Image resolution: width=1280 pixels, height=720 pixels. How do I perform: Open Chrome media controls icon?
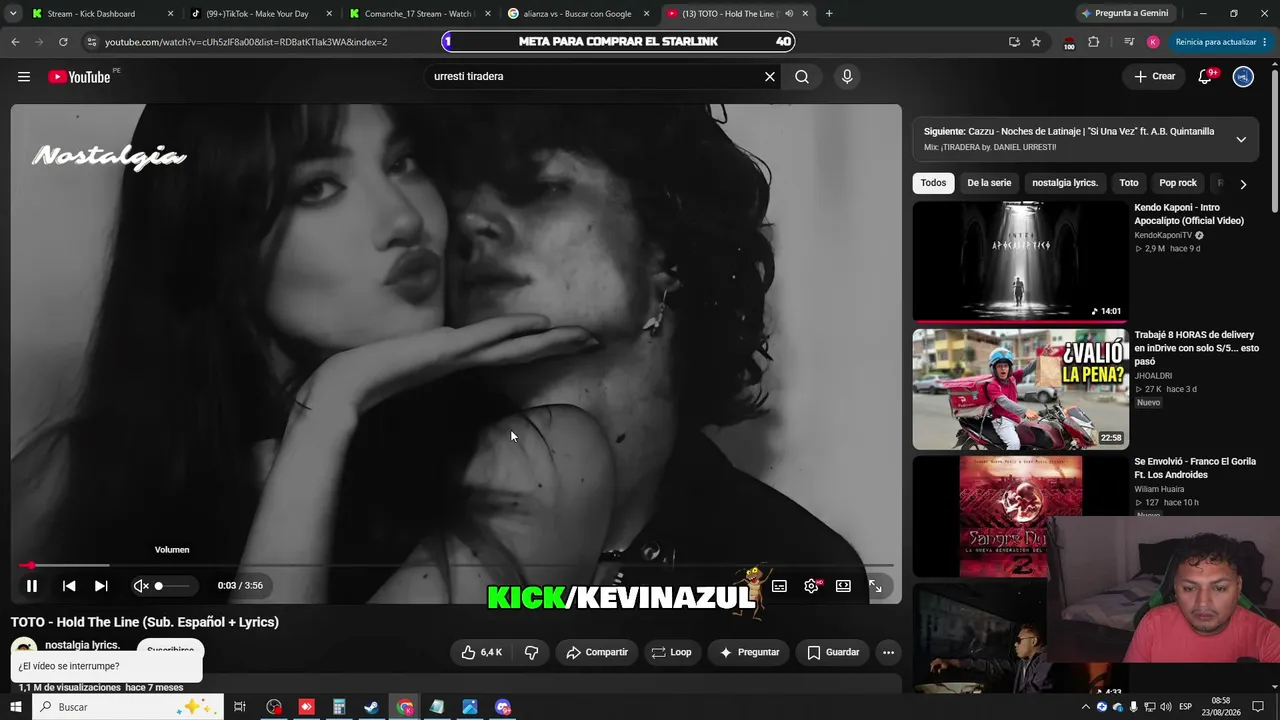point(1129,42)
